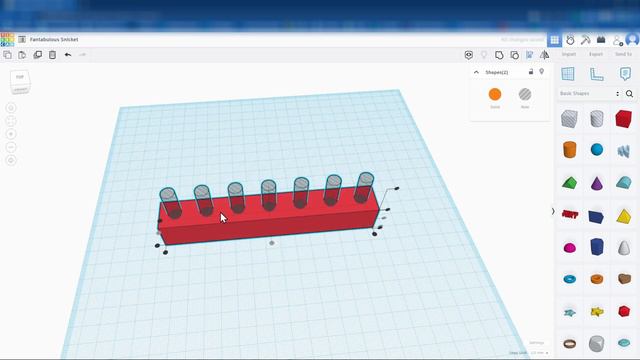Open the Snap Grid dropdown

click(x=539, y=353)
